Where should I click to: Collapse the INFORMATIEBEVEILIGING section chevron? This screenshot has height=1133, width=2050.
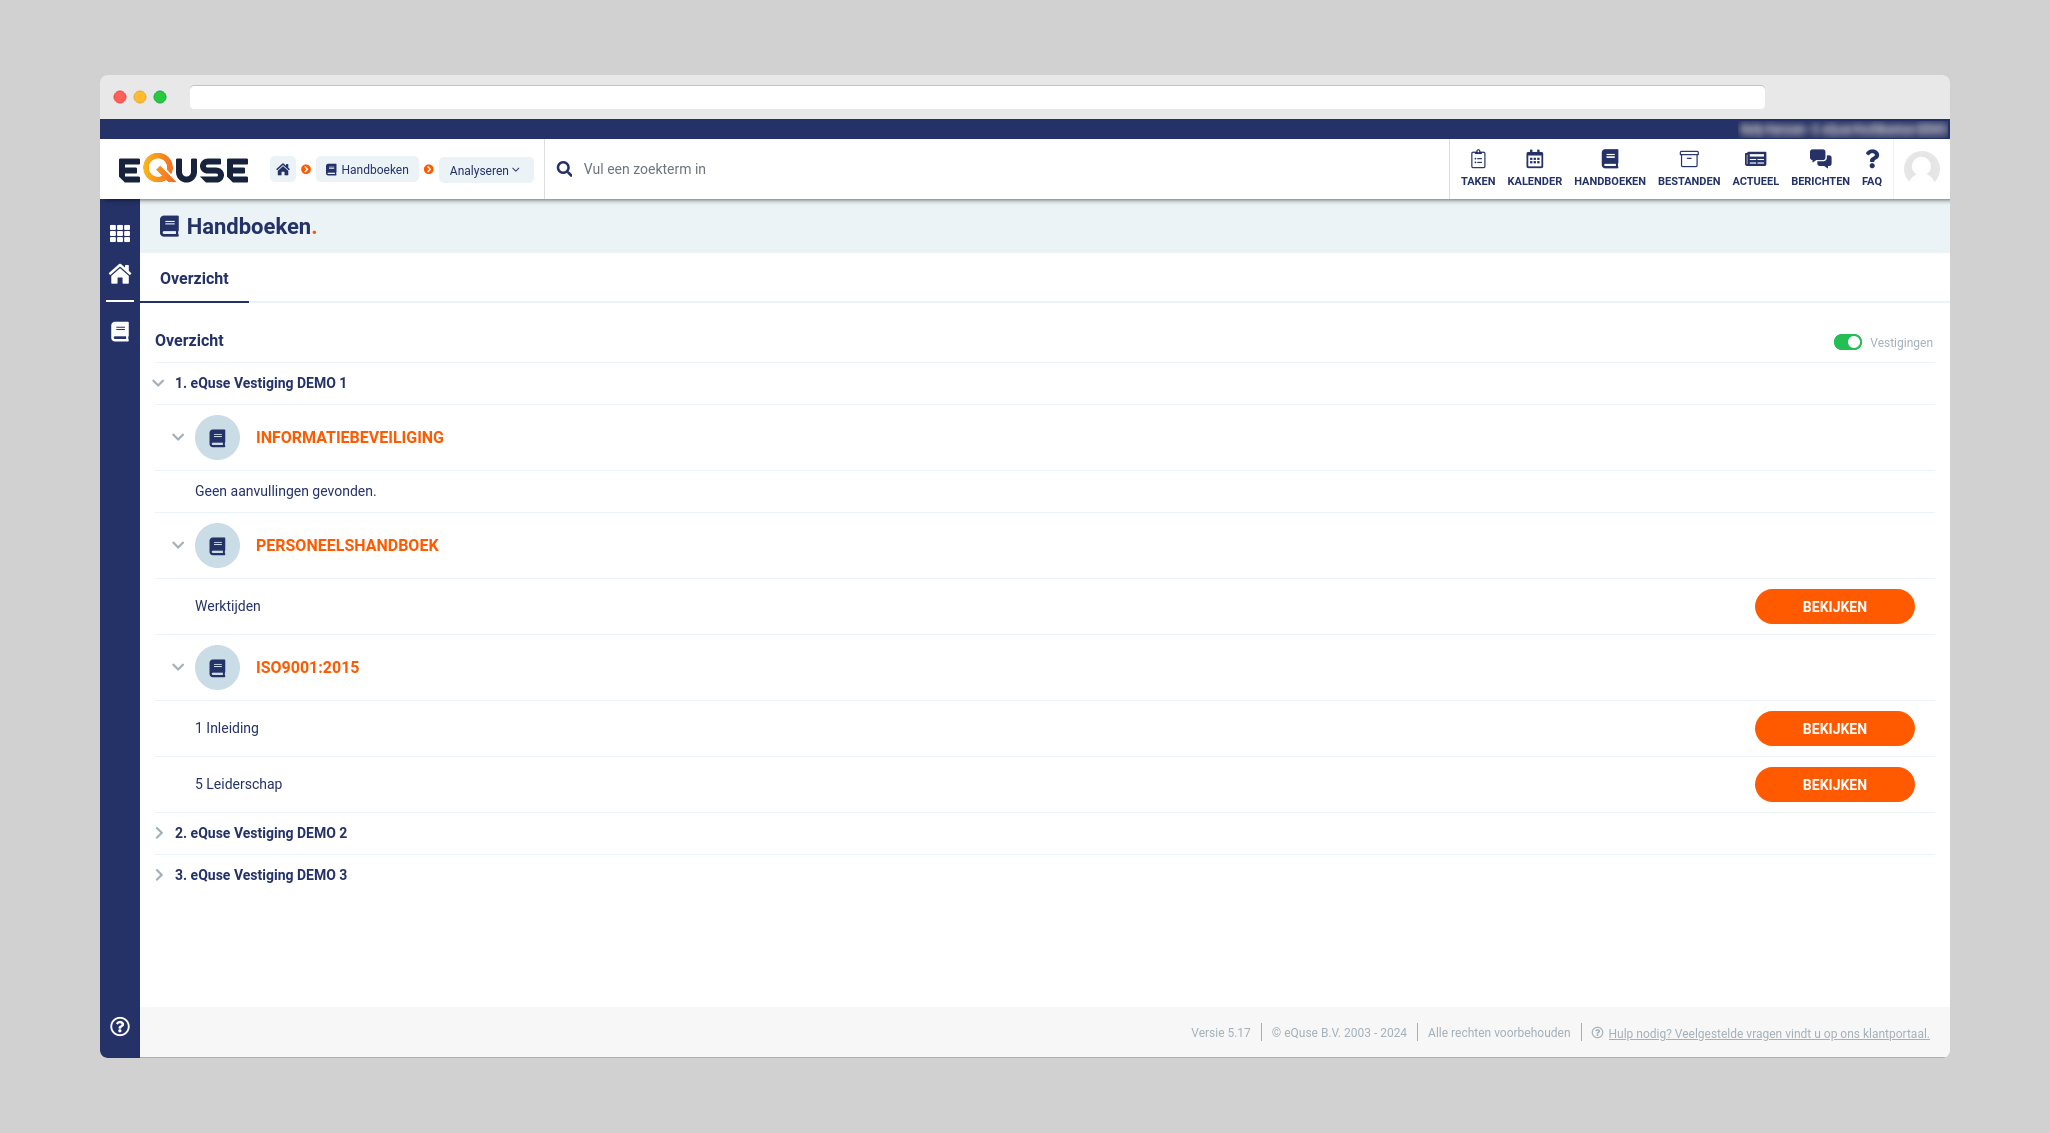(x=178, y=437)
